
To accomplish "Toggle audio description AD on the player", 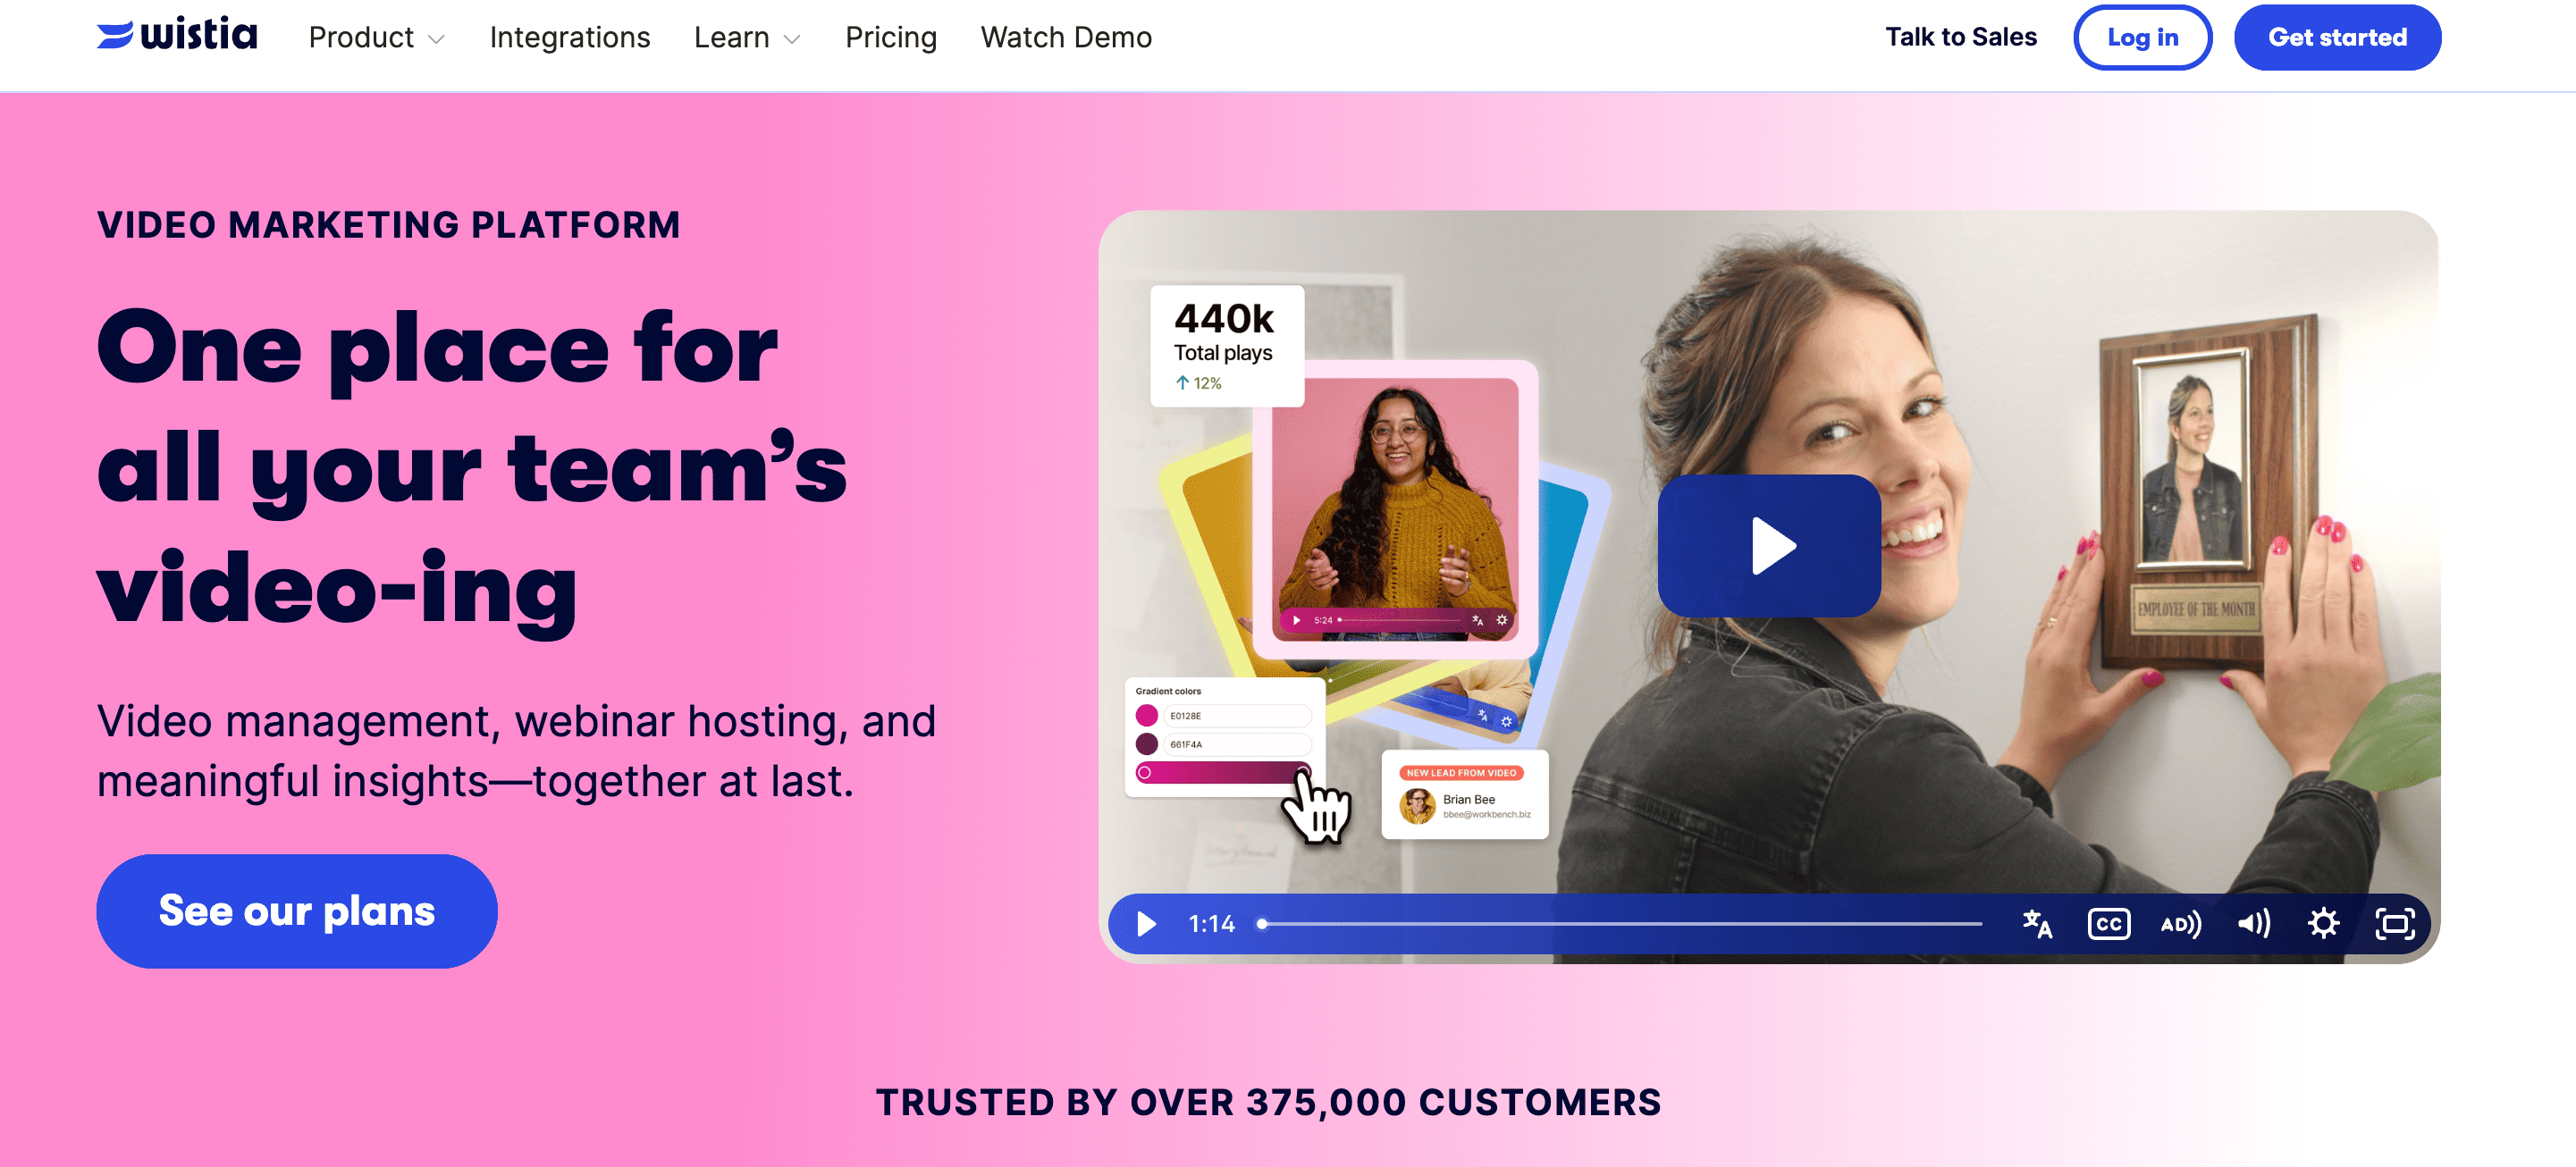I will 2180,924.
